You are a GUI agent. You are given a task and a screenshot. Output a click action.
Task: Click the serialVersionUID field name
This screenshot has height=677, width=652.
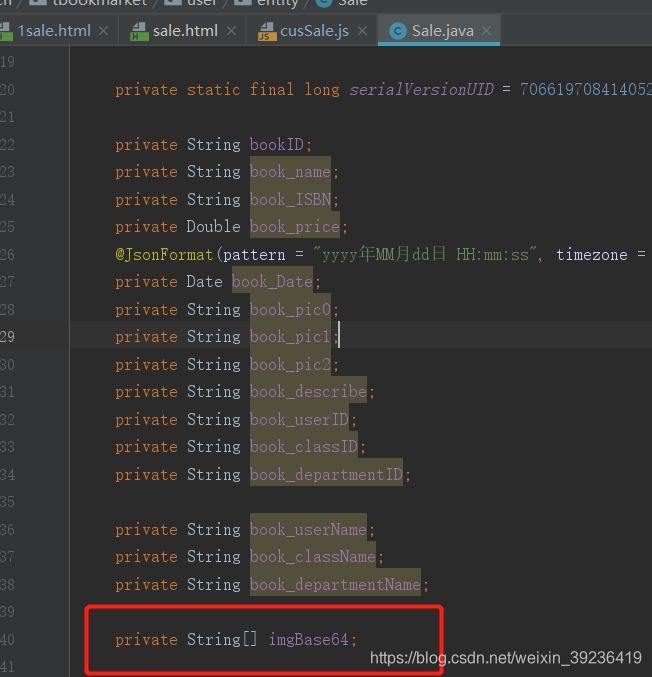tap(421, 89)
